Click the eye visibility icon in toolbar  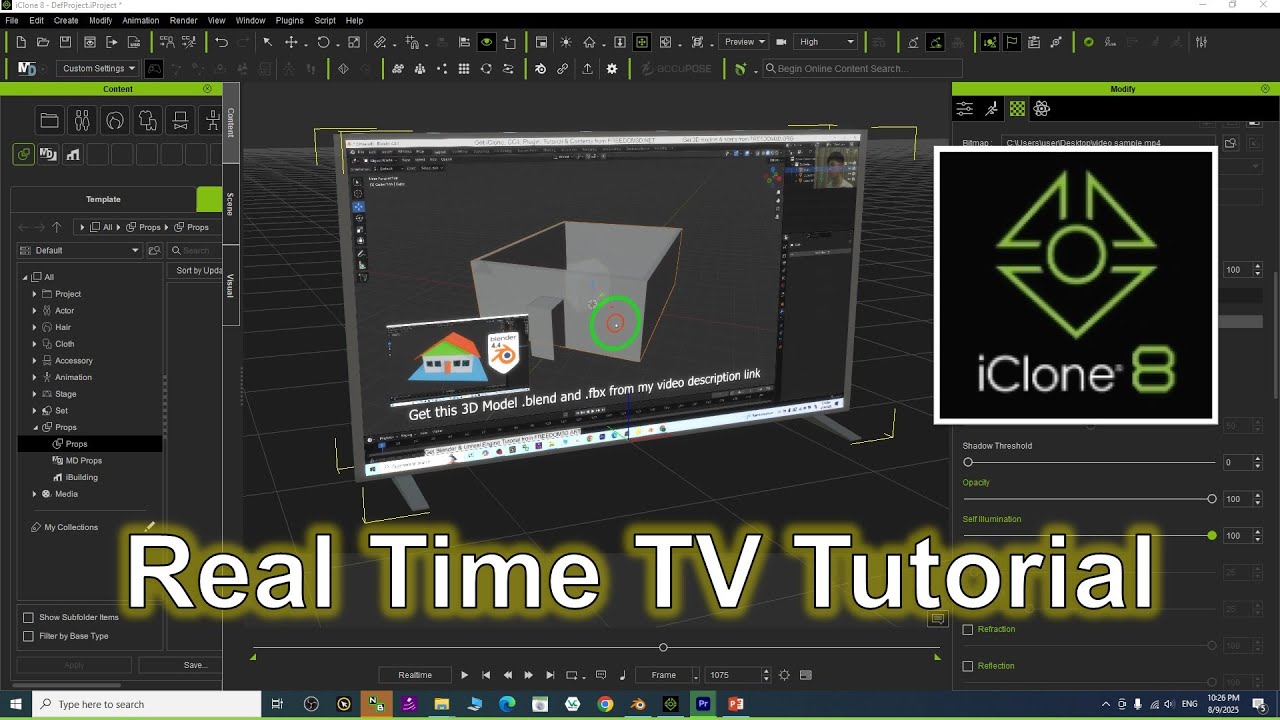coord(487,42)
